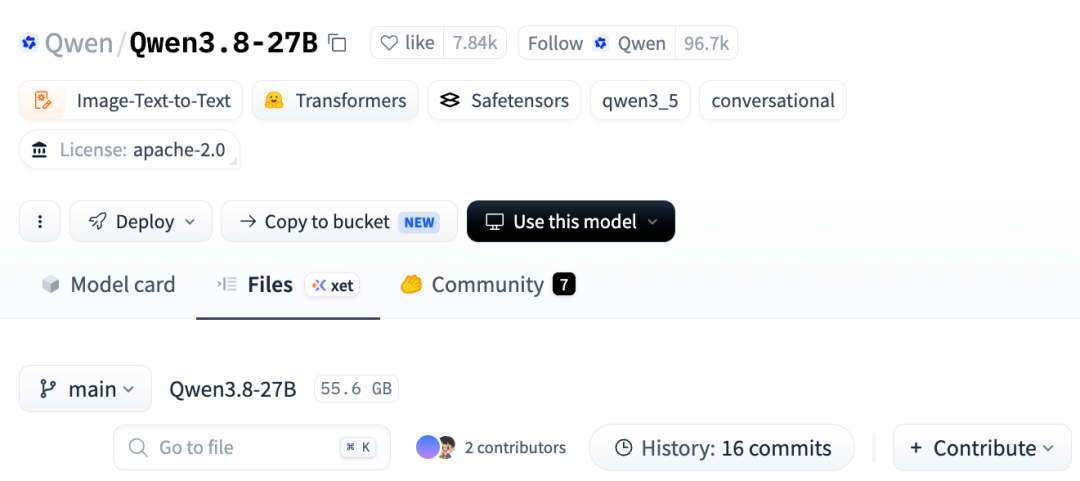The image size is (1080, 481).
Task: Copy model name with the copy icon
Action: click(337, 43)
